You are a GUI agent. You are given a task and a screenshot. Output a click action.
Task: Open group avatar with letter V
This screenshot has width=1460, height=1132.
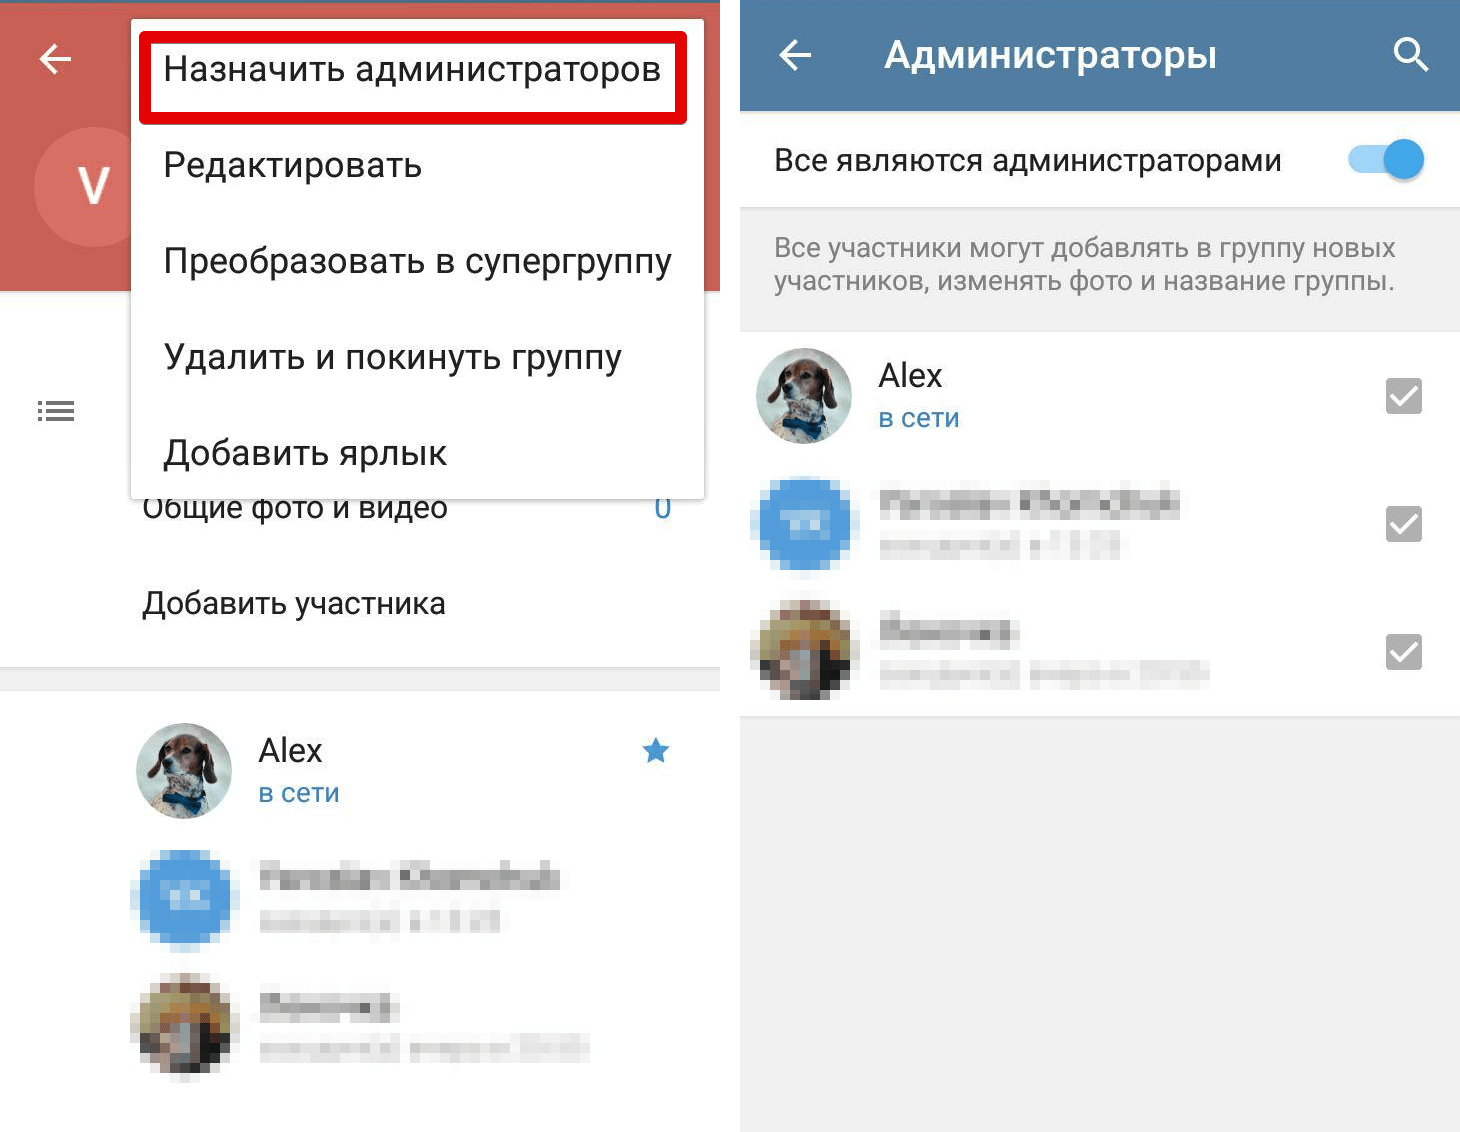[86, 186]
